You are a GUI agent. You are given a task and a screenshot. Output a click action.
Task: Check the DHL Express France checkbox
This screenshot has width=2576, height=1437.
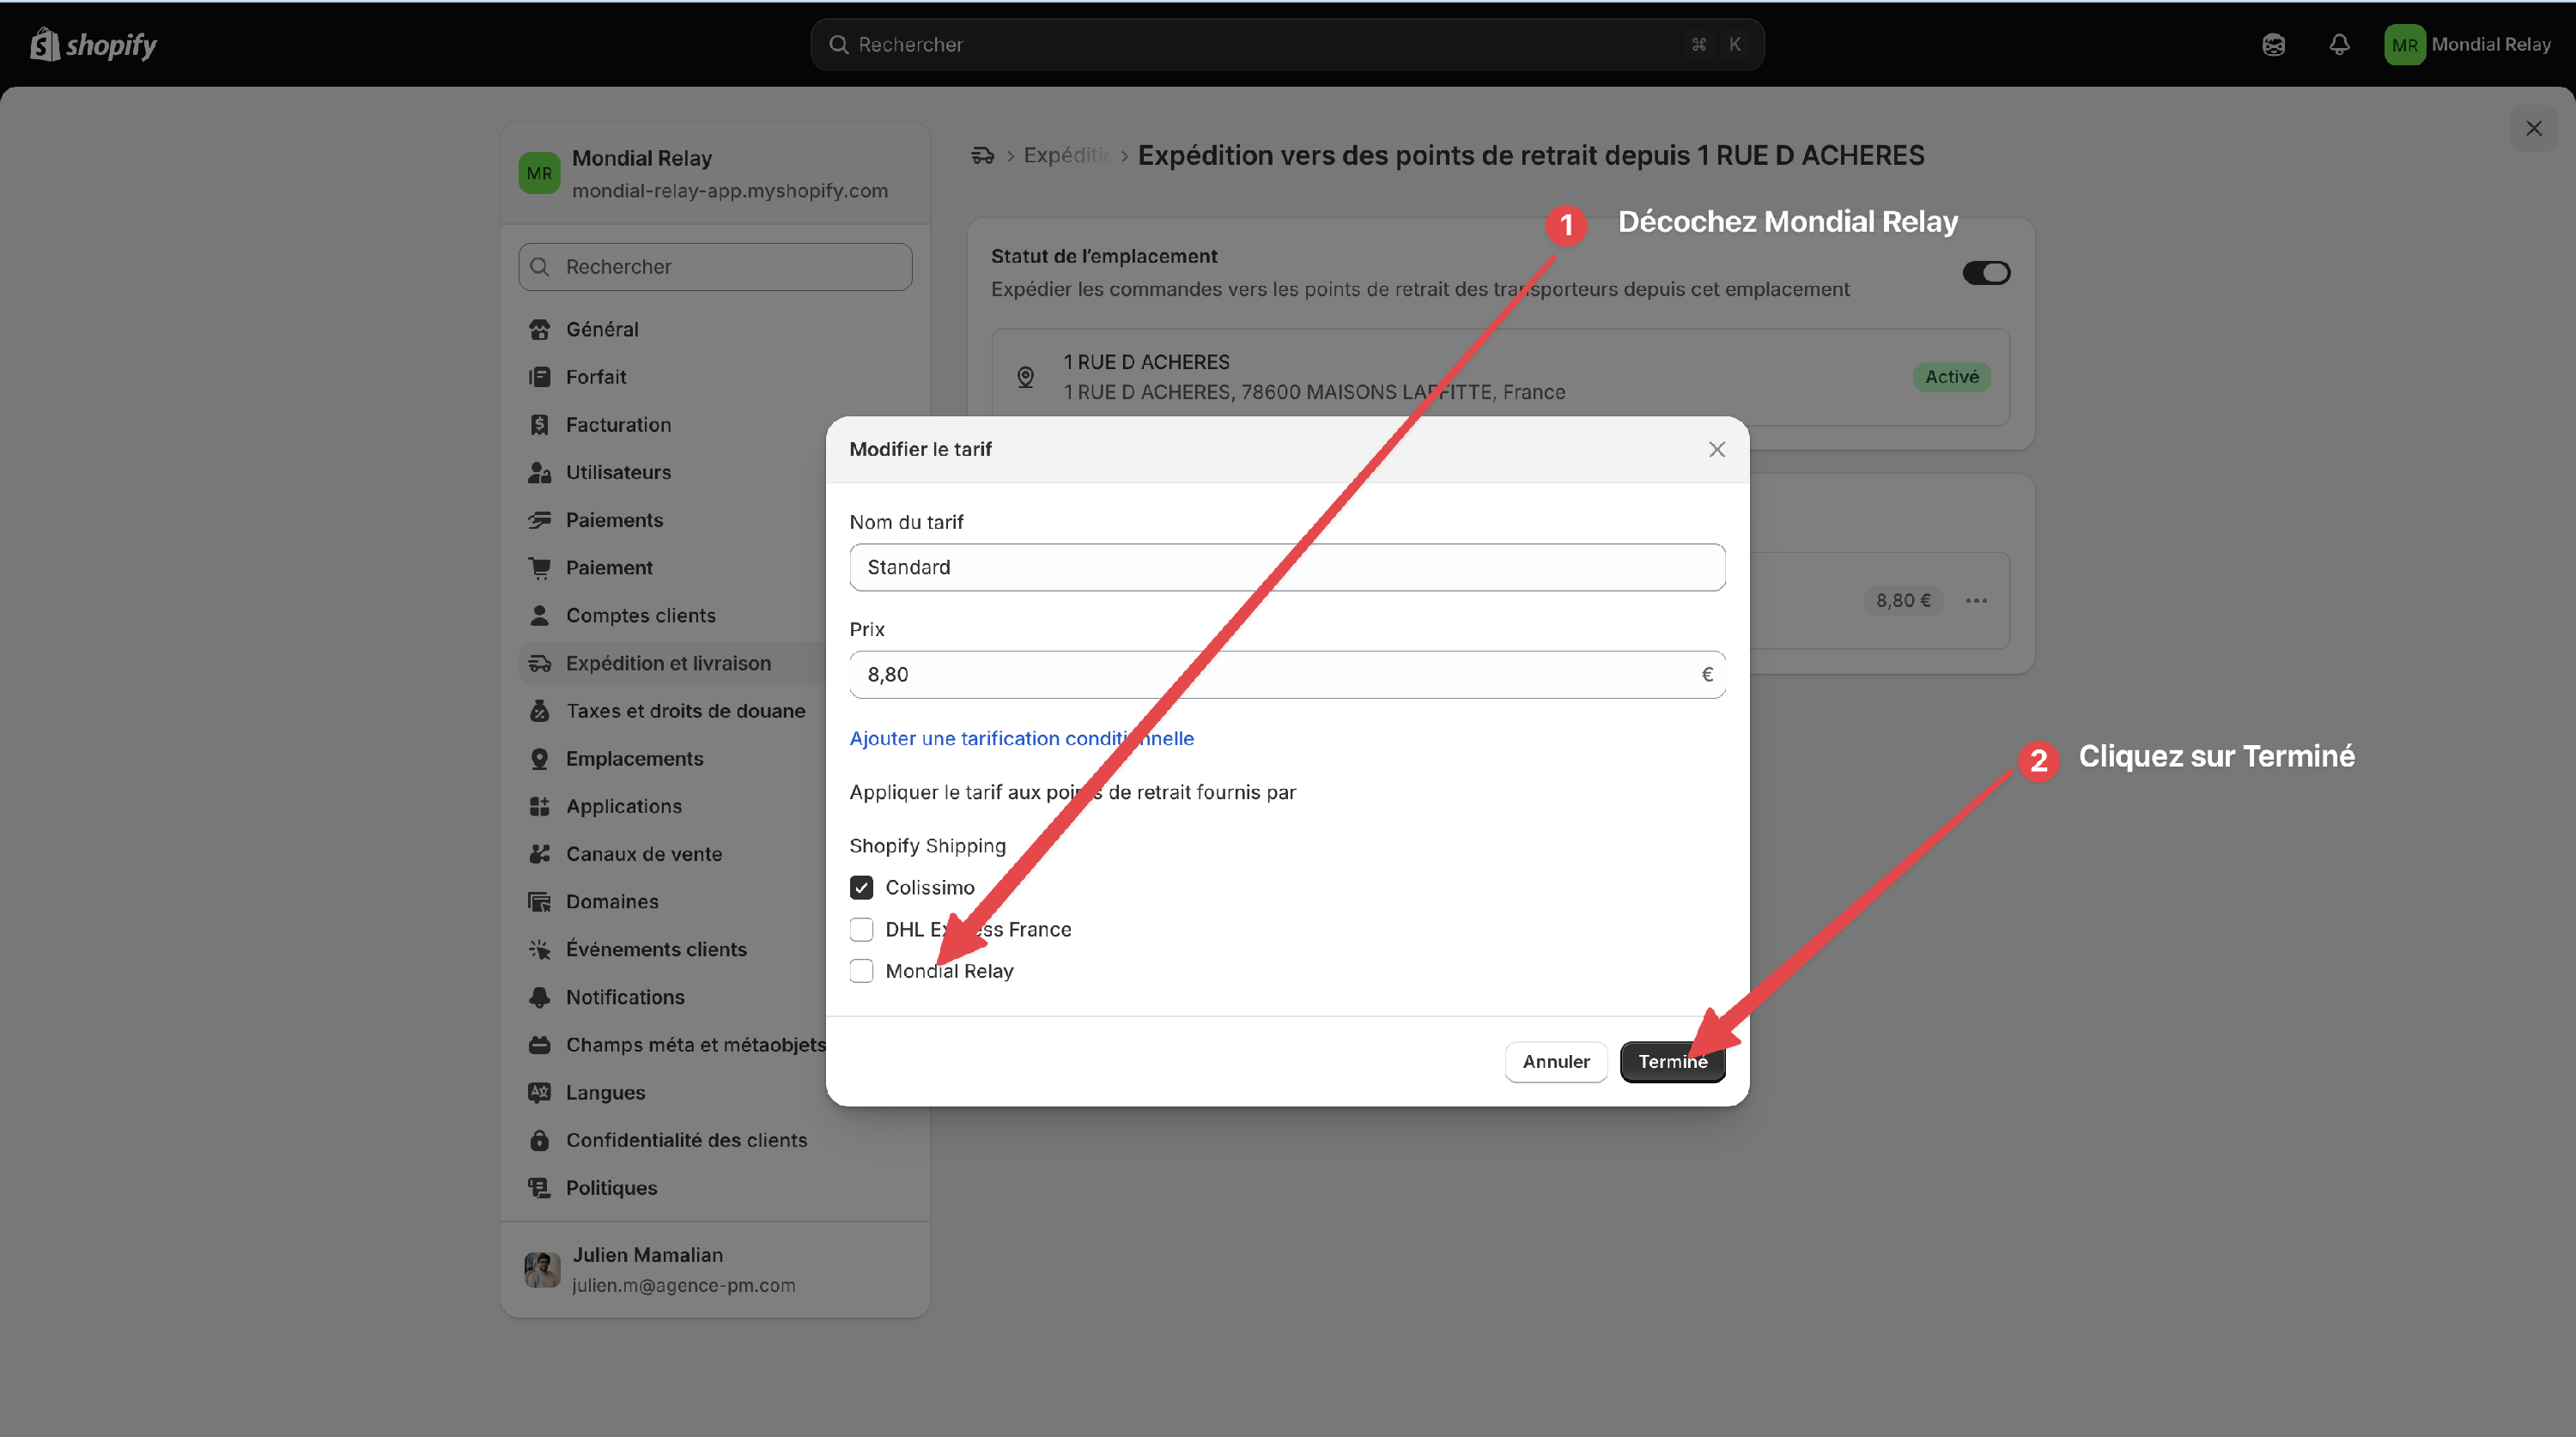click(x=861, y=929)
